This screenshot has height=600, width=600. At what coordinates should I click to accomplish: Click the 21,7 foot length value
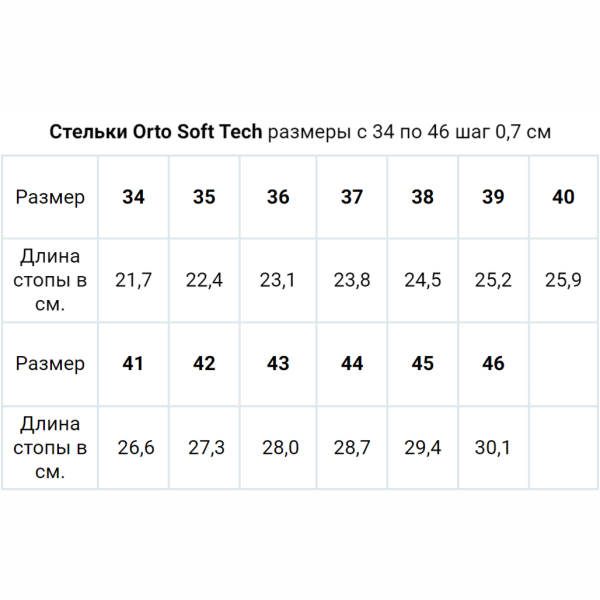coord(134,280)
